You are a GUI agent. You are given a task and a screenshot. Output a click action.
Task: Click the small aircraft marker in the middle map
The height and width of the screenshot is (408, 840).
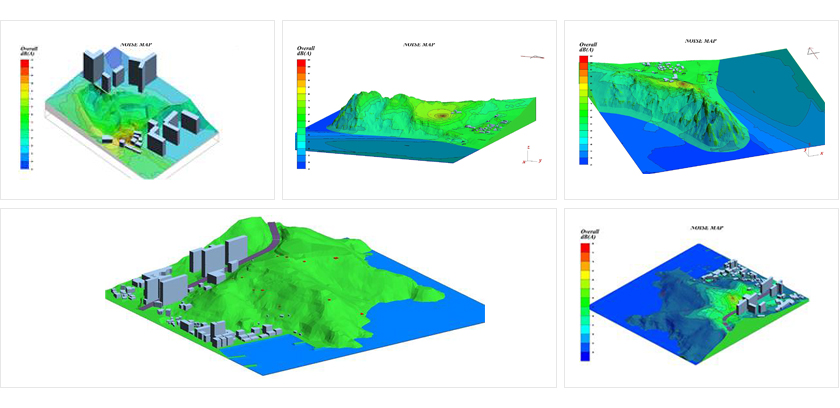point(535,58)
